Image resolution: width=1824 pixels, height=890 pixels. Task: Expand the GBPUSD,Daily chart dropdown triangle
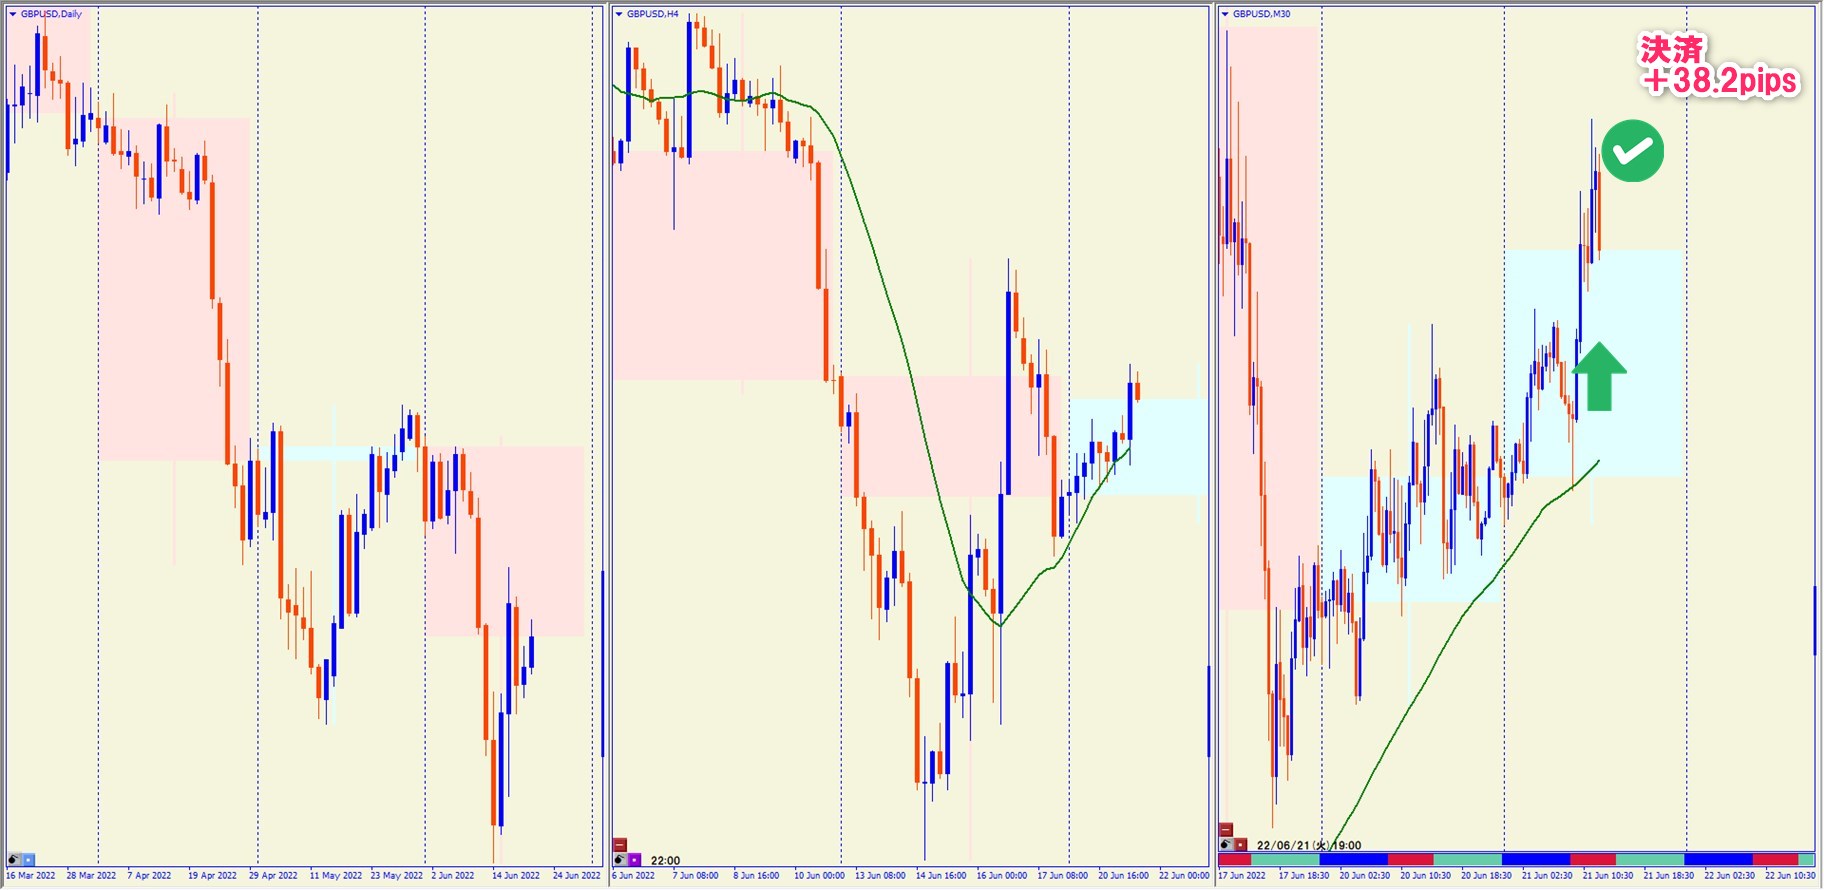13,14
